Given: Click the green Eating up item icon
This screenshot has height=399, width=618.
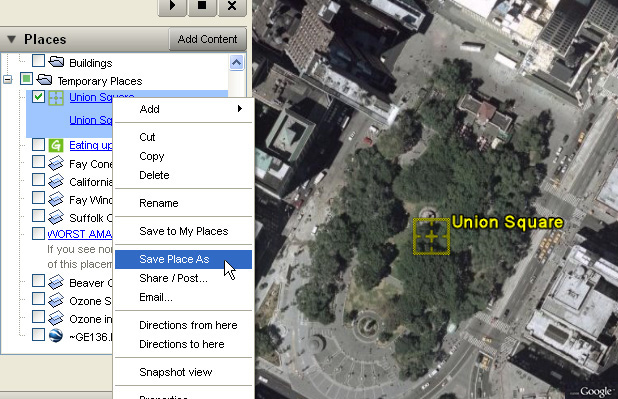Looking at the screenshot, I should 56,145.
